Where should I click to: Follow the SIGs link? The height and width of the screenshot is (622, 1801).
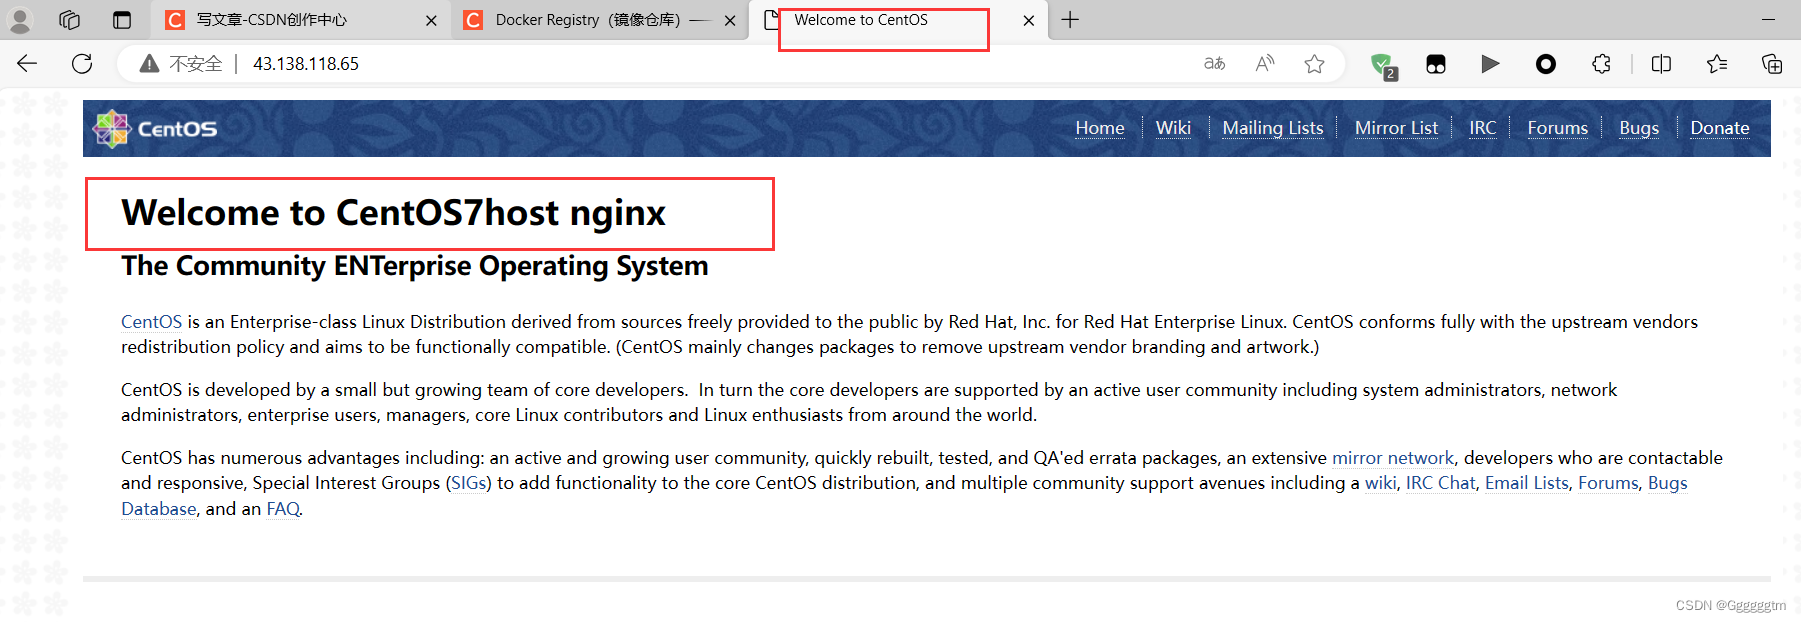tap(469, 483)
